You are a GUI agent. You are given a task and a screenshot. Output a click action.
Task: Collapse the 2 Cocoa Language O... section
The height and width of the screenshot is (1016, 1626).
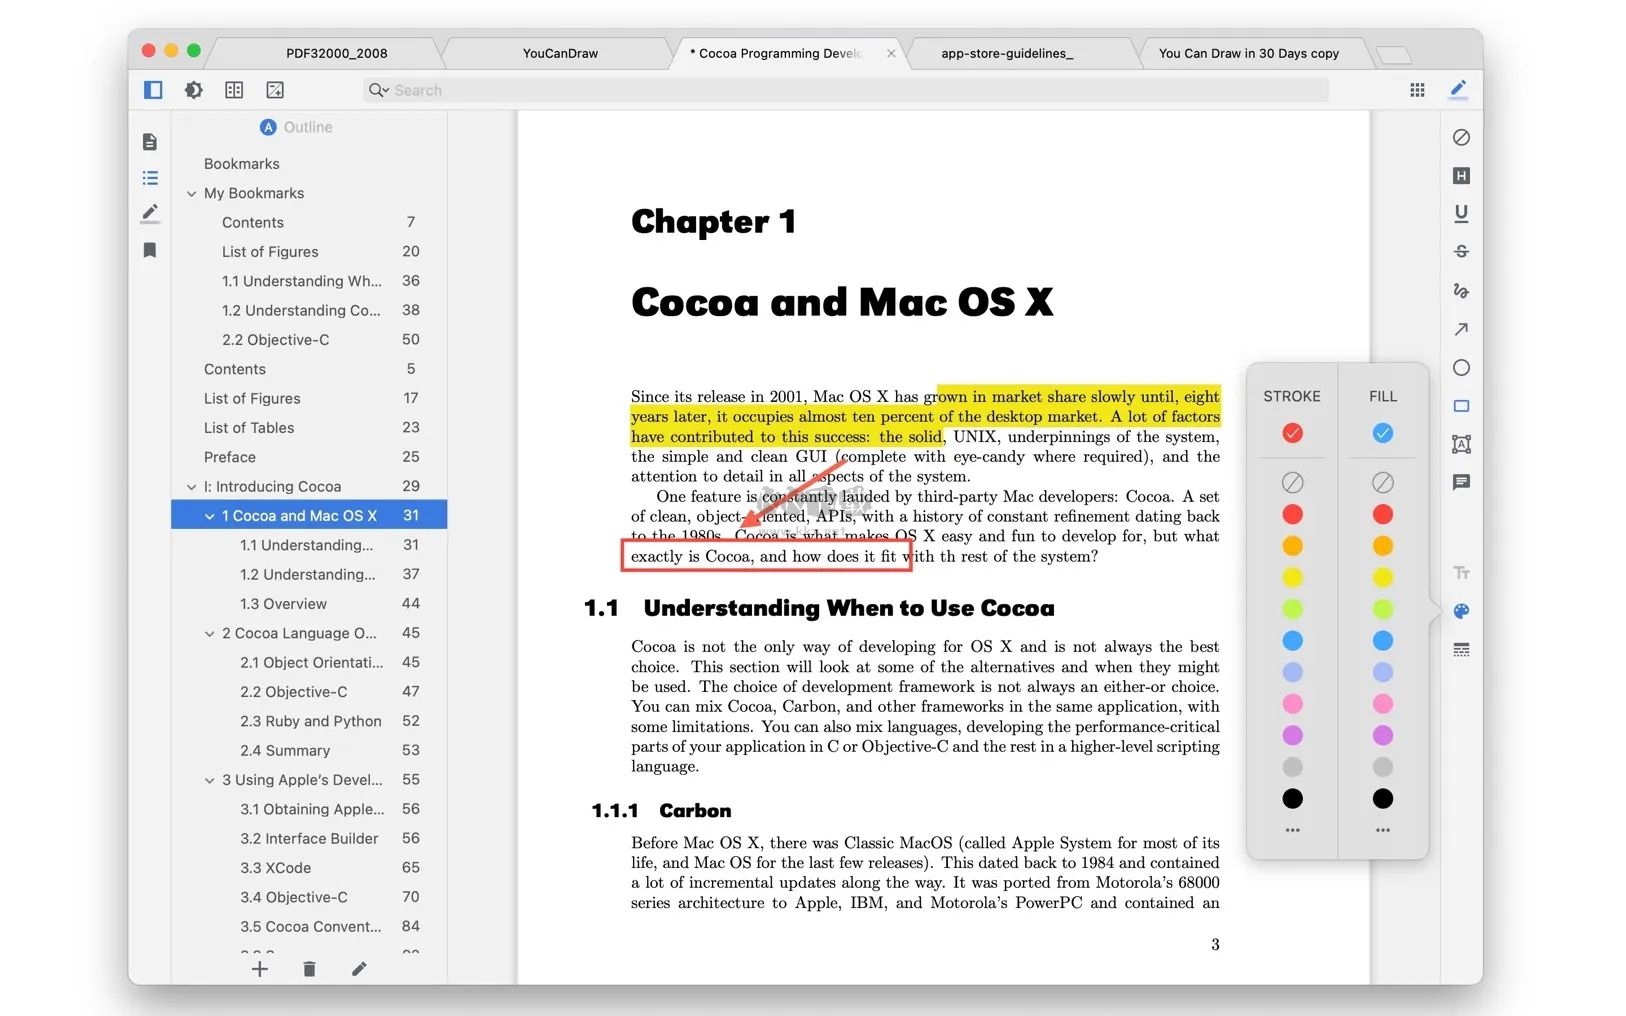click(x=209, y=633)
